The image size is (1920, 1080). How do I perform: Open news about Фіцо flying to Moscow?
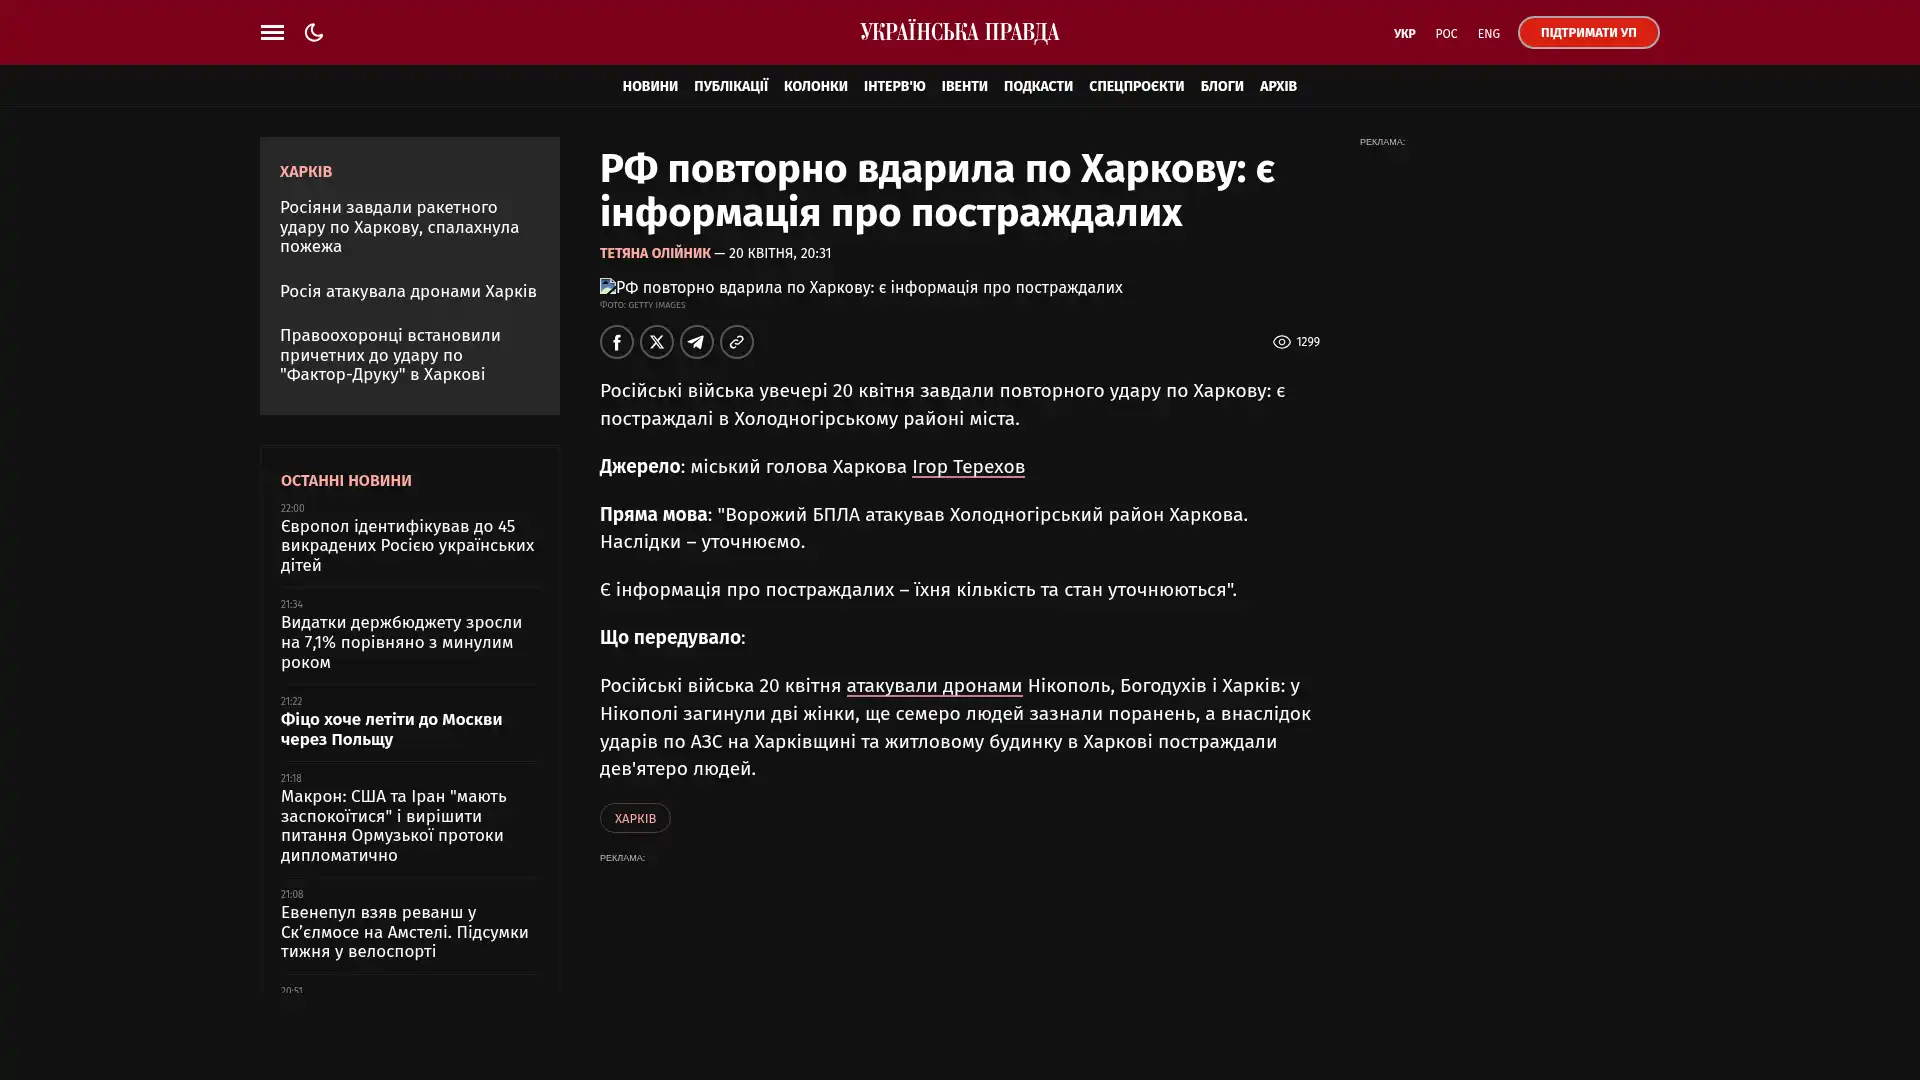391,729
